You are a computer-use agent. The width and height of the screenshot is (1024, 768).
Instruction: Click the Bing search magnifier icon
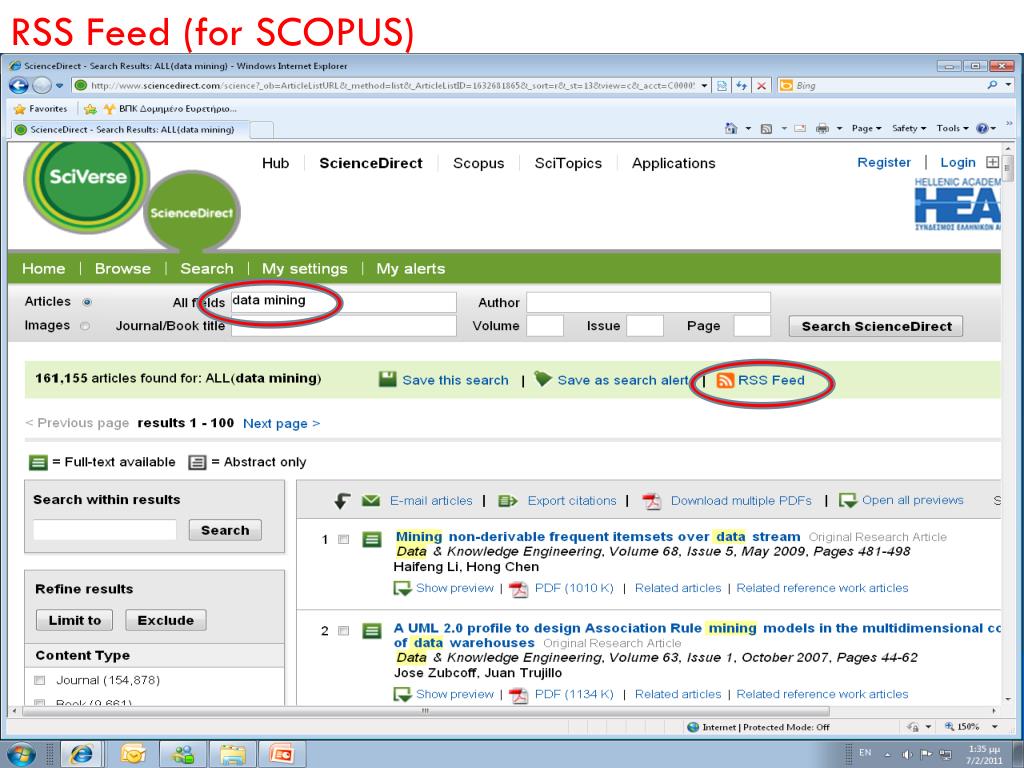pyautogui.click(x=993, y=85)
